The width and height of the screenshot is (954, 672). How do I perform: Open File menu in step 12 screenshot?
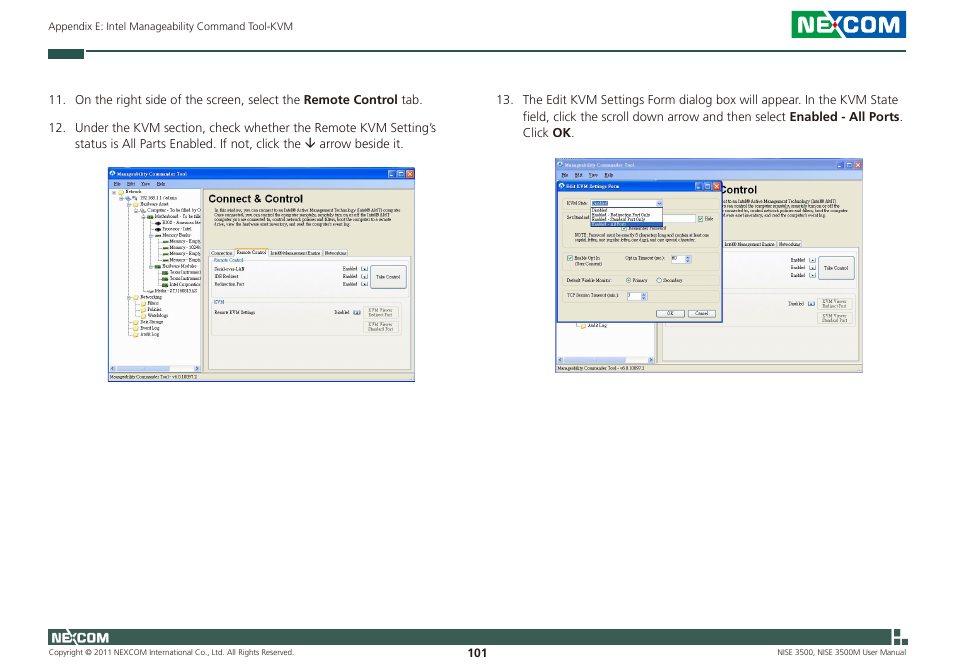[x=117, y=184]
